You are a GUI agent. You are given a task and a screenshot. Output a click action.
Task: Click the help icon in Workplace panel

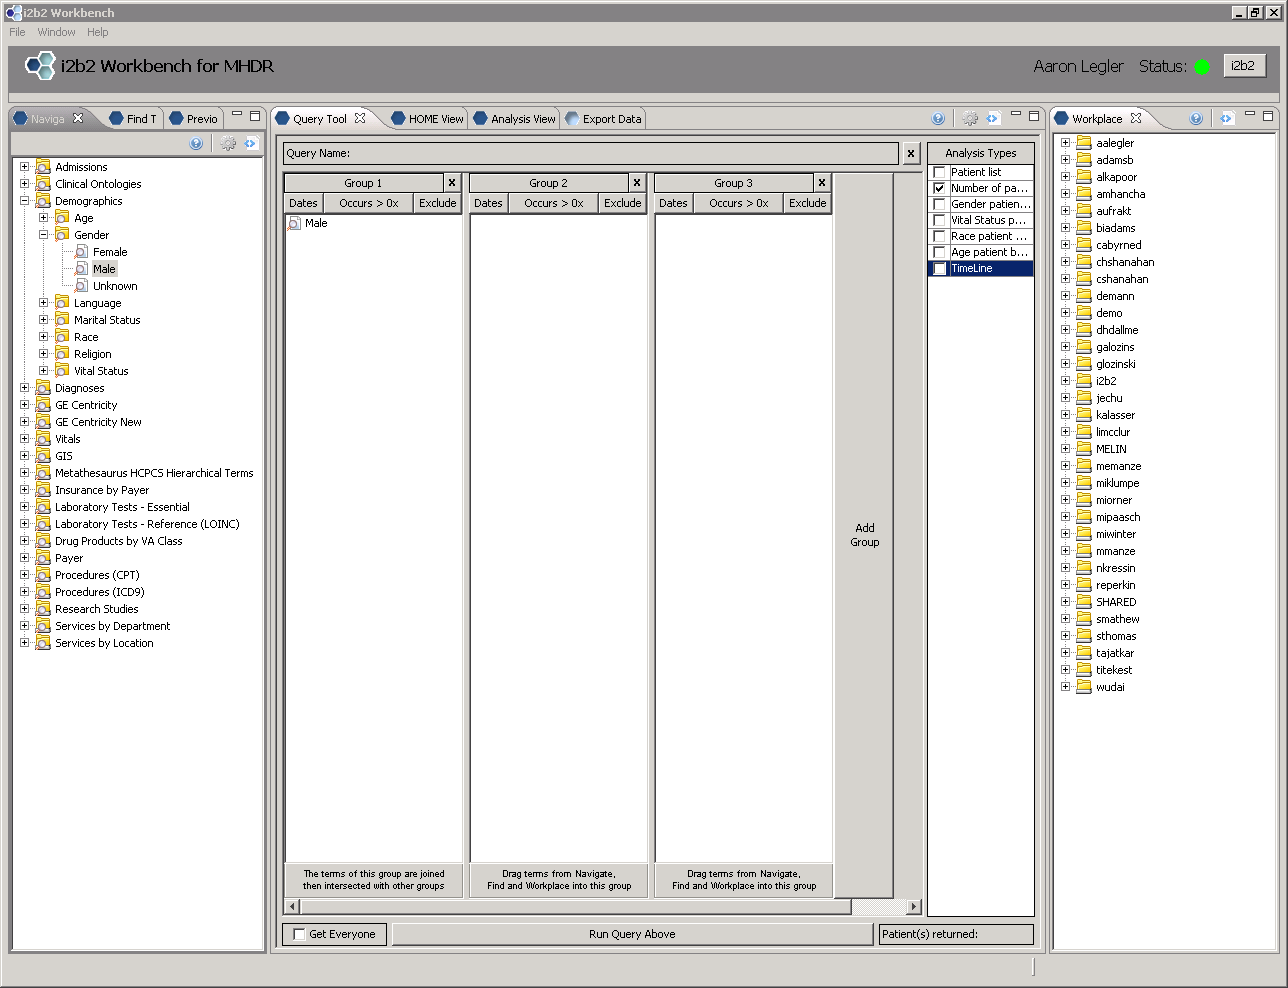pos(1196,118)
